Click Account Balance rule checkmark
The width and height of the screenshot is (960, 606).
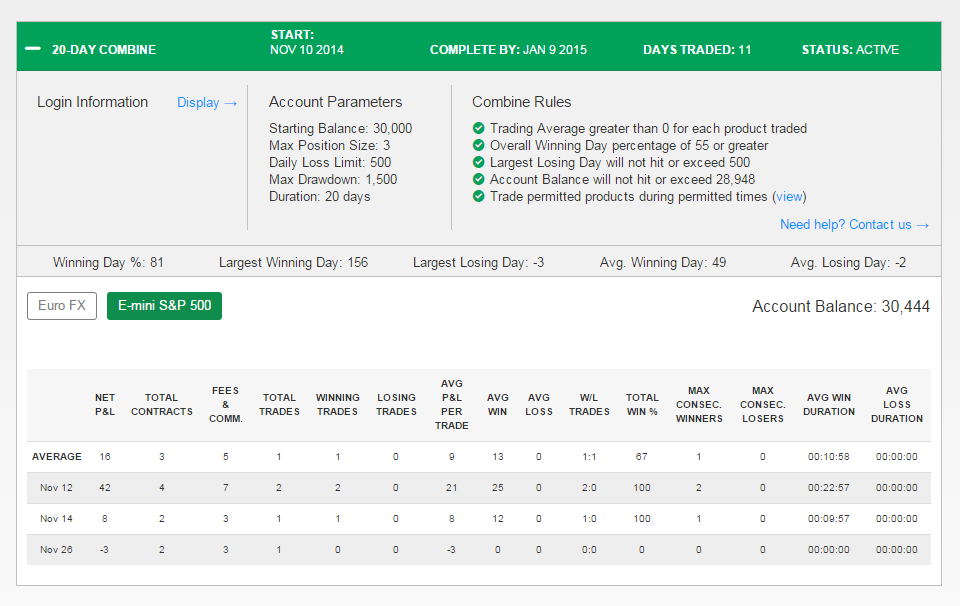(479, 179)
